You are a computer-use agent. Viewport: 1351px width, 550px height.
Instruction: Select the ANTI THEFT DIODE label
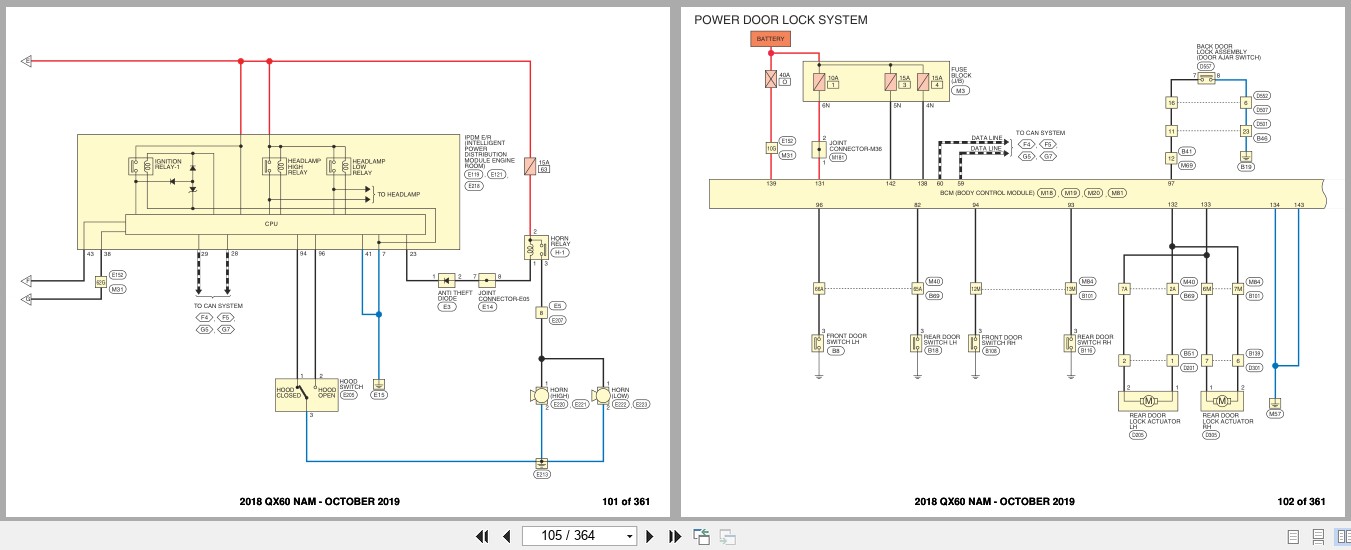pyautogui.click(x=453, y=295)
